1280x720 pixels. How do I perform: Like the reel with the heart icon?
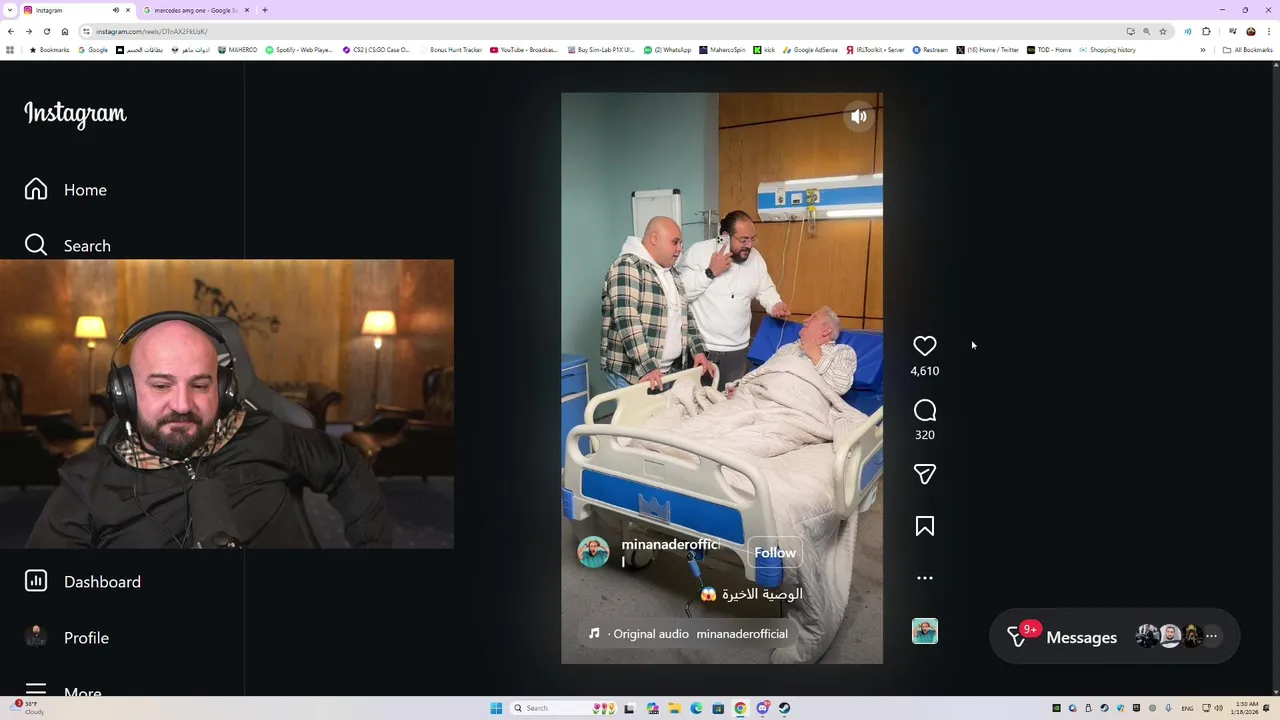[924, 346]
